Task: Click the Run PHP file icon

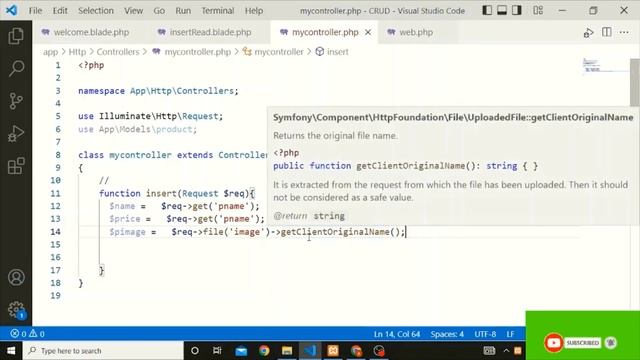Action: [588, 33]
